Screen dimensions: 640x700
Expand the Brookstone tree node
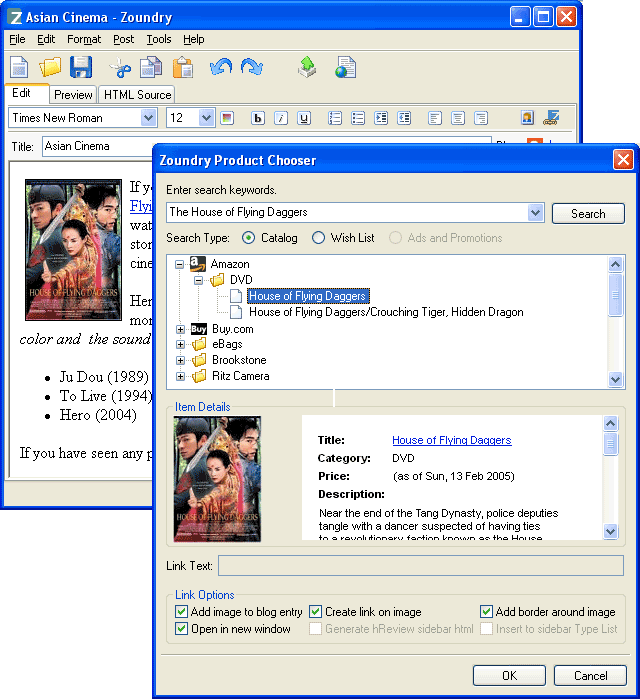(180, 360)
